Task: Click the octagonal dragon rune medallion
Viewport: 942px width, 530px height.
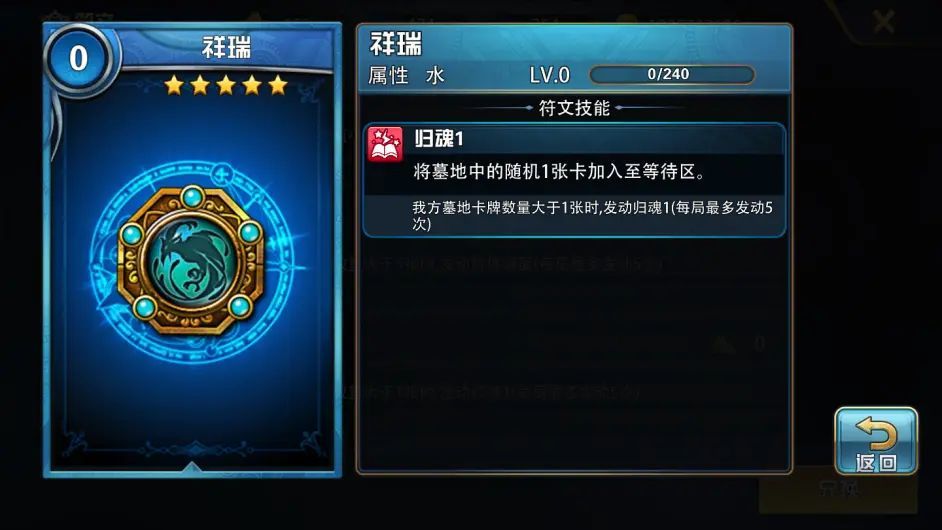Action: pyautogui.click(x=191, y=261)
